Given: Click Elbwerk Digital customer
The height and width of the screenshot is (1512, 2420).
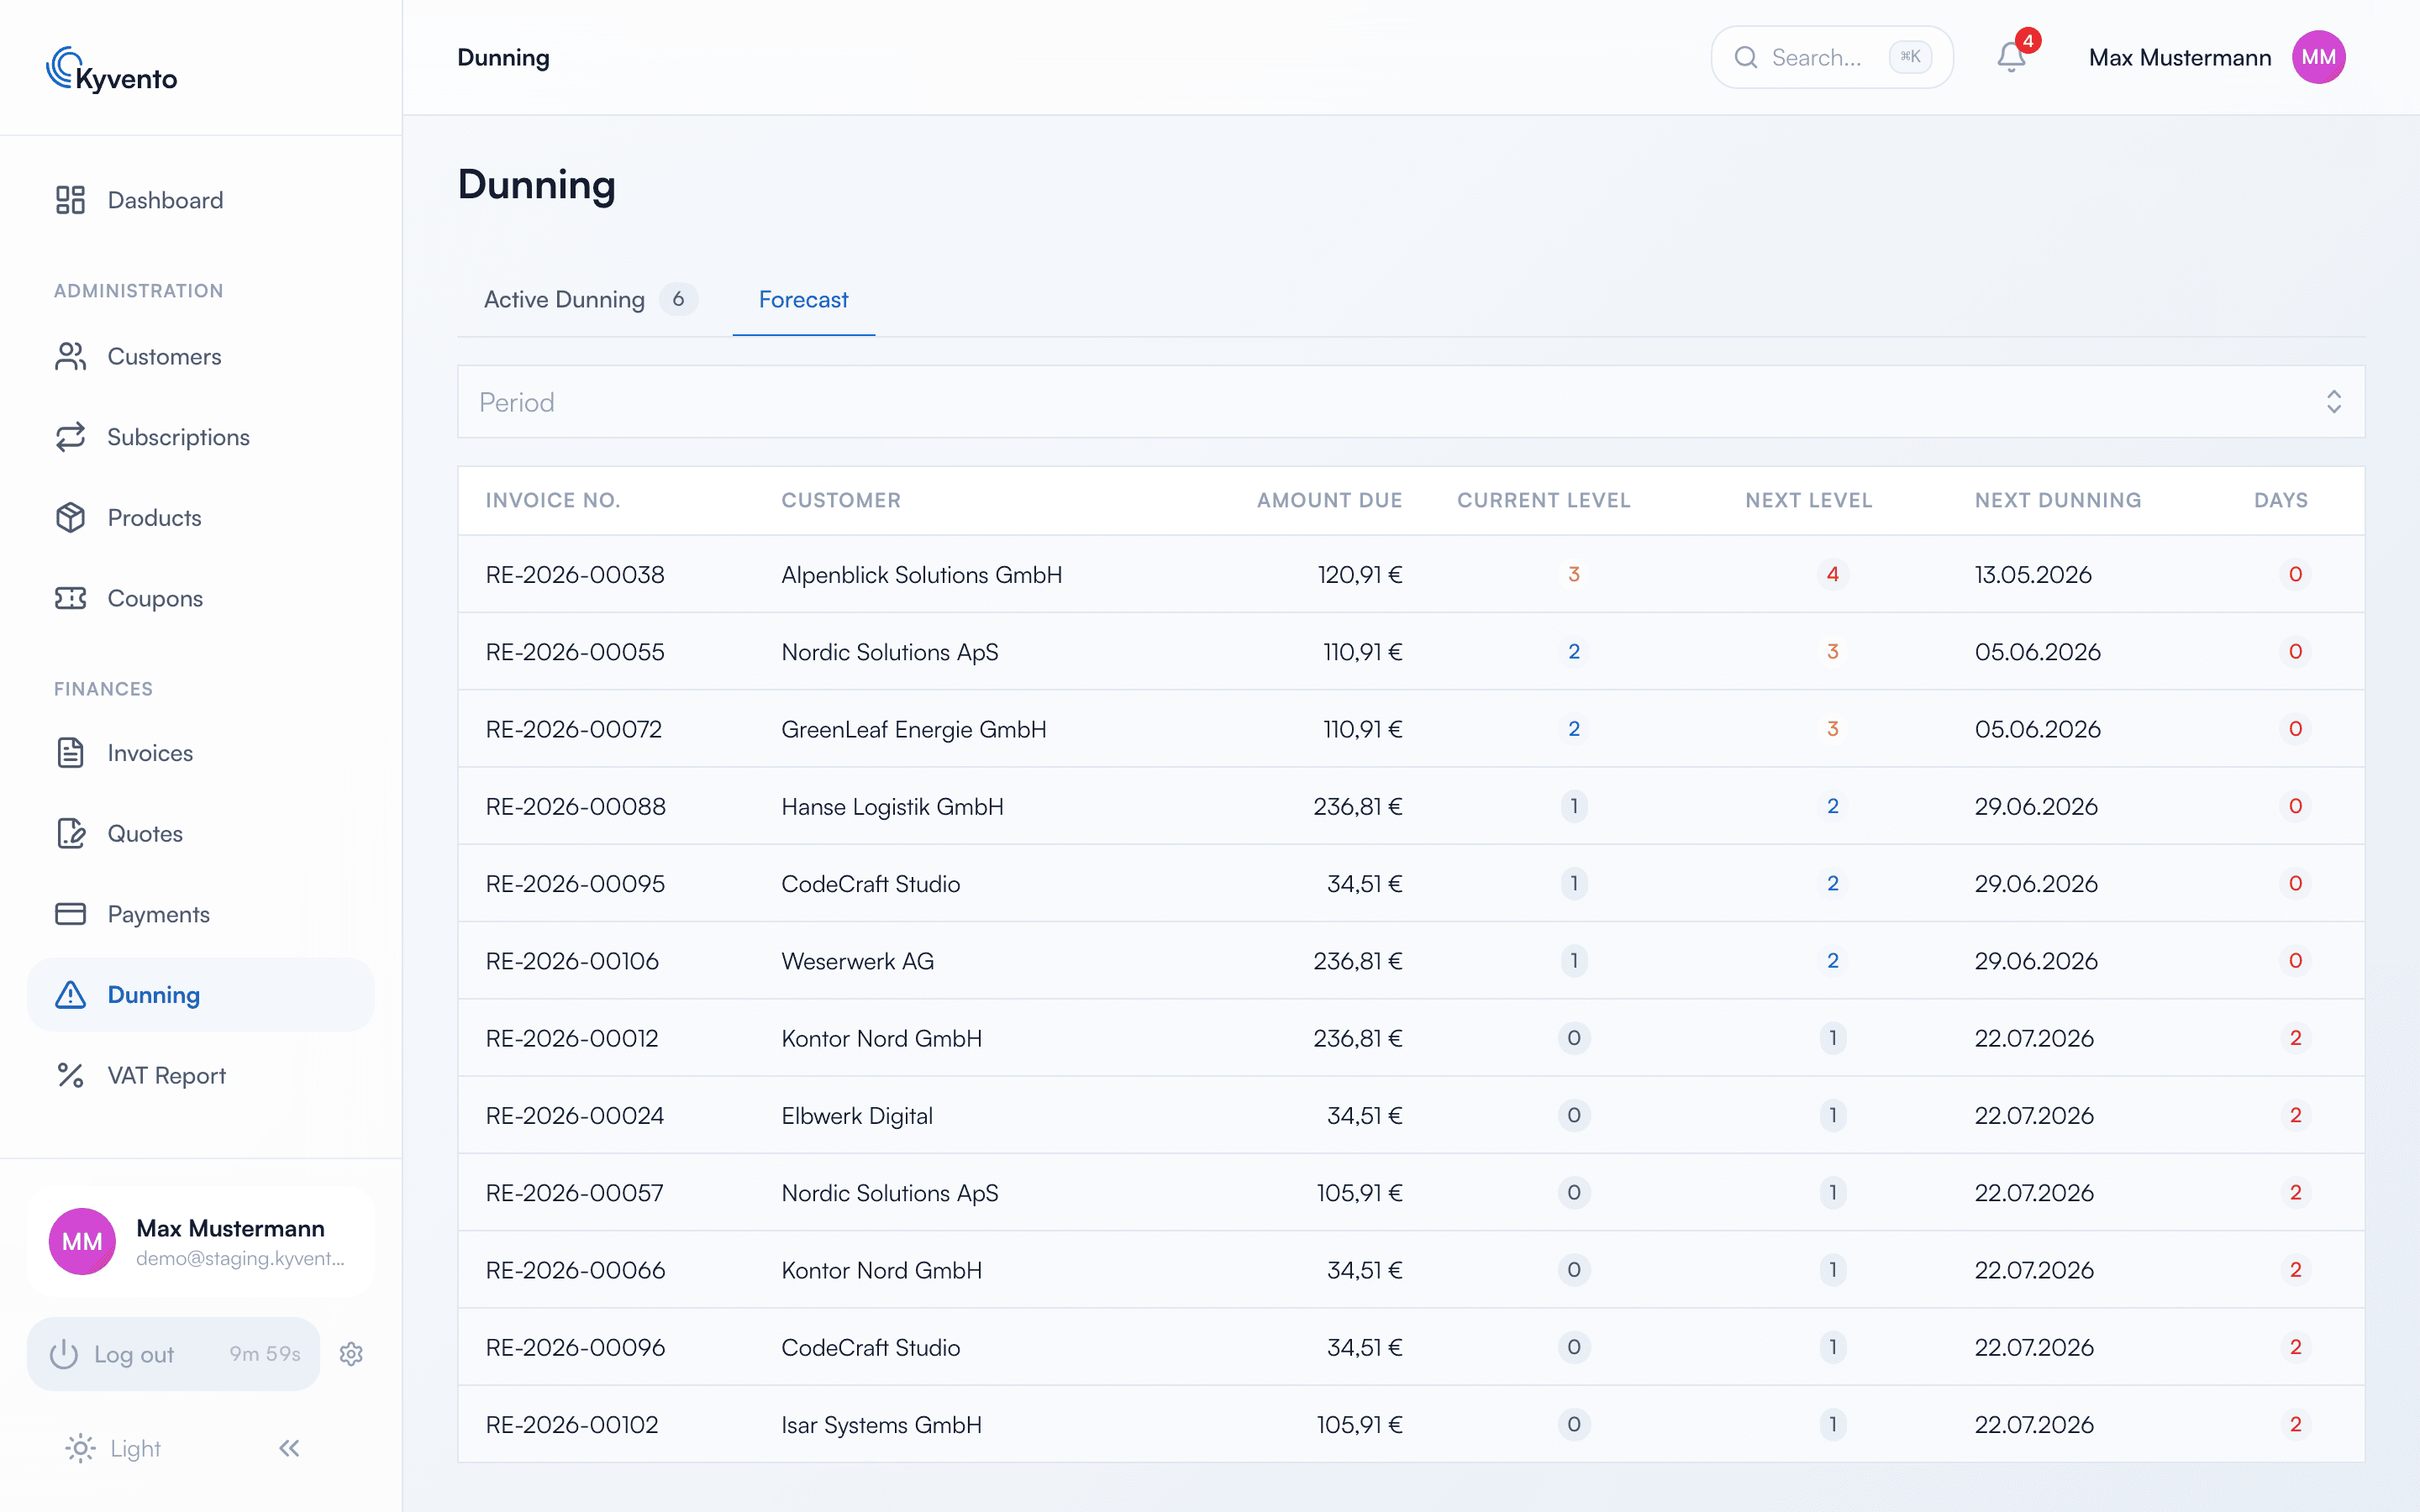Looking at the screenshot, I should click(x=857, y=1115).
